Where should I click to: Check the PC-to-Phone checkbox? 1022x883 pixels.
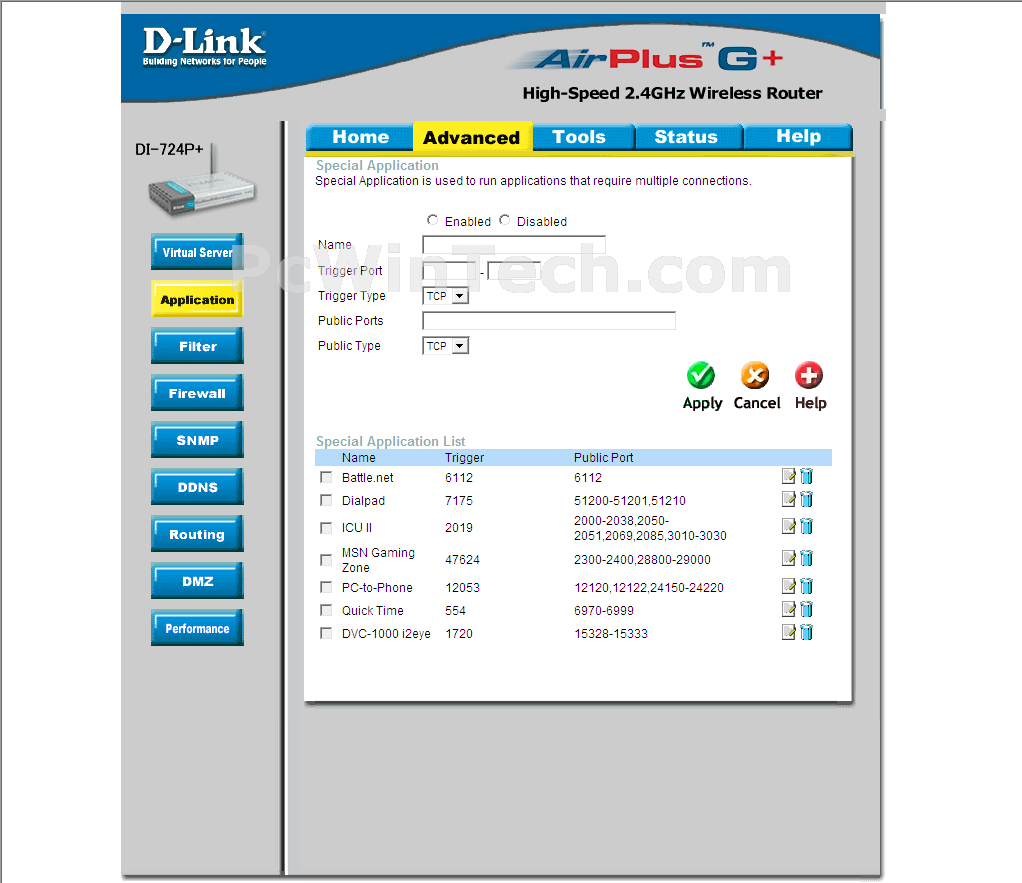click(x=327, y=588)
